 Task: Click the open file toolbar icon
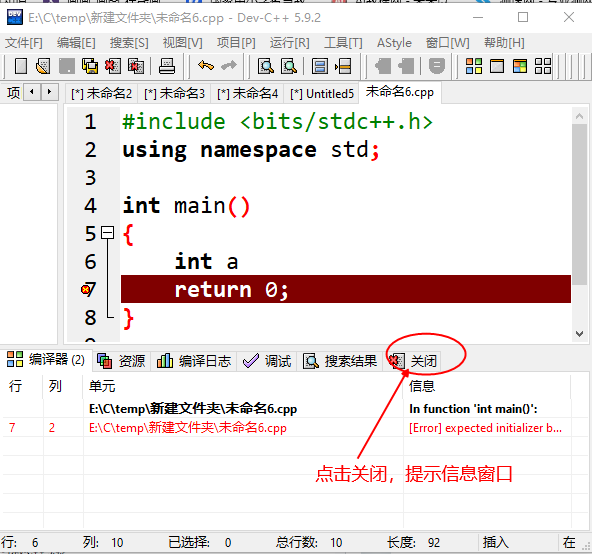coord(43,66)
